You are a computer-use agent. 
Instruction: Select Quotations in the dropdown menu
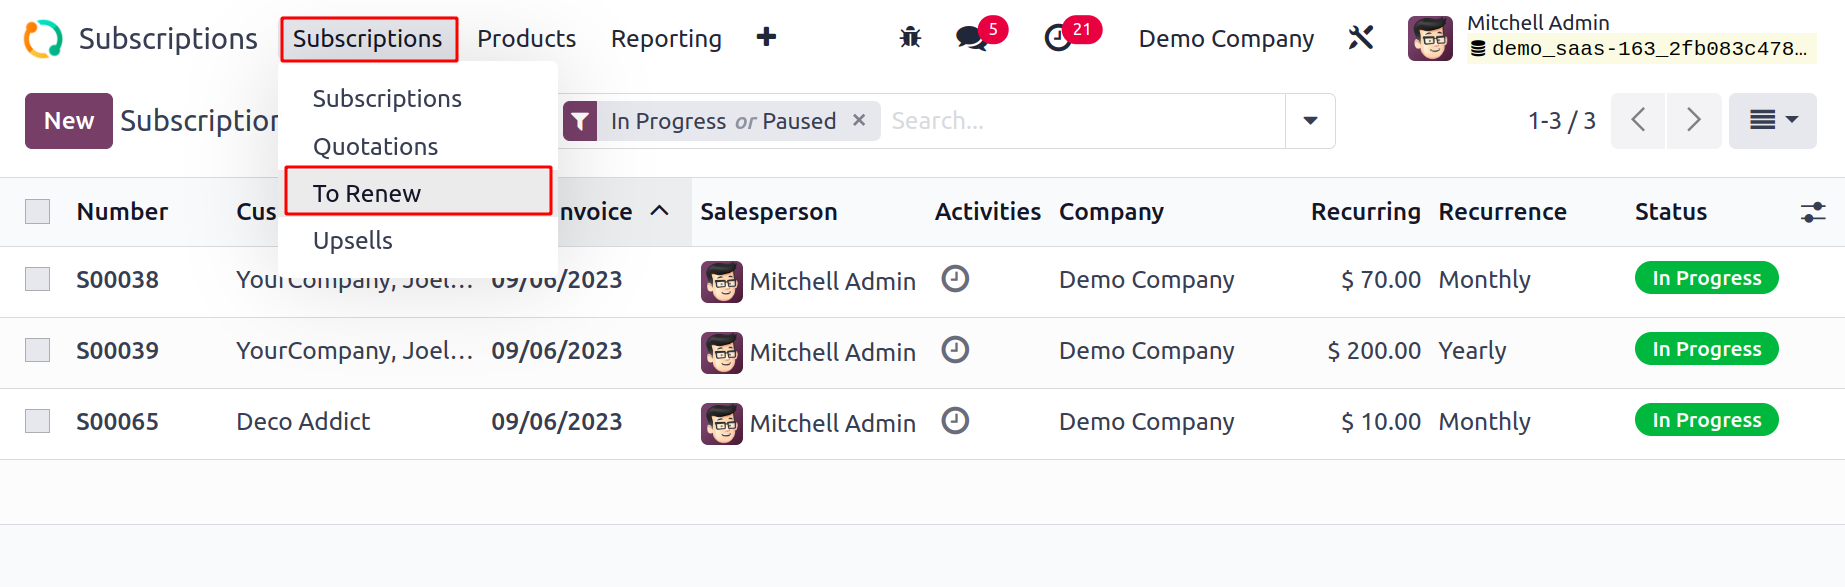pos(375,146)
